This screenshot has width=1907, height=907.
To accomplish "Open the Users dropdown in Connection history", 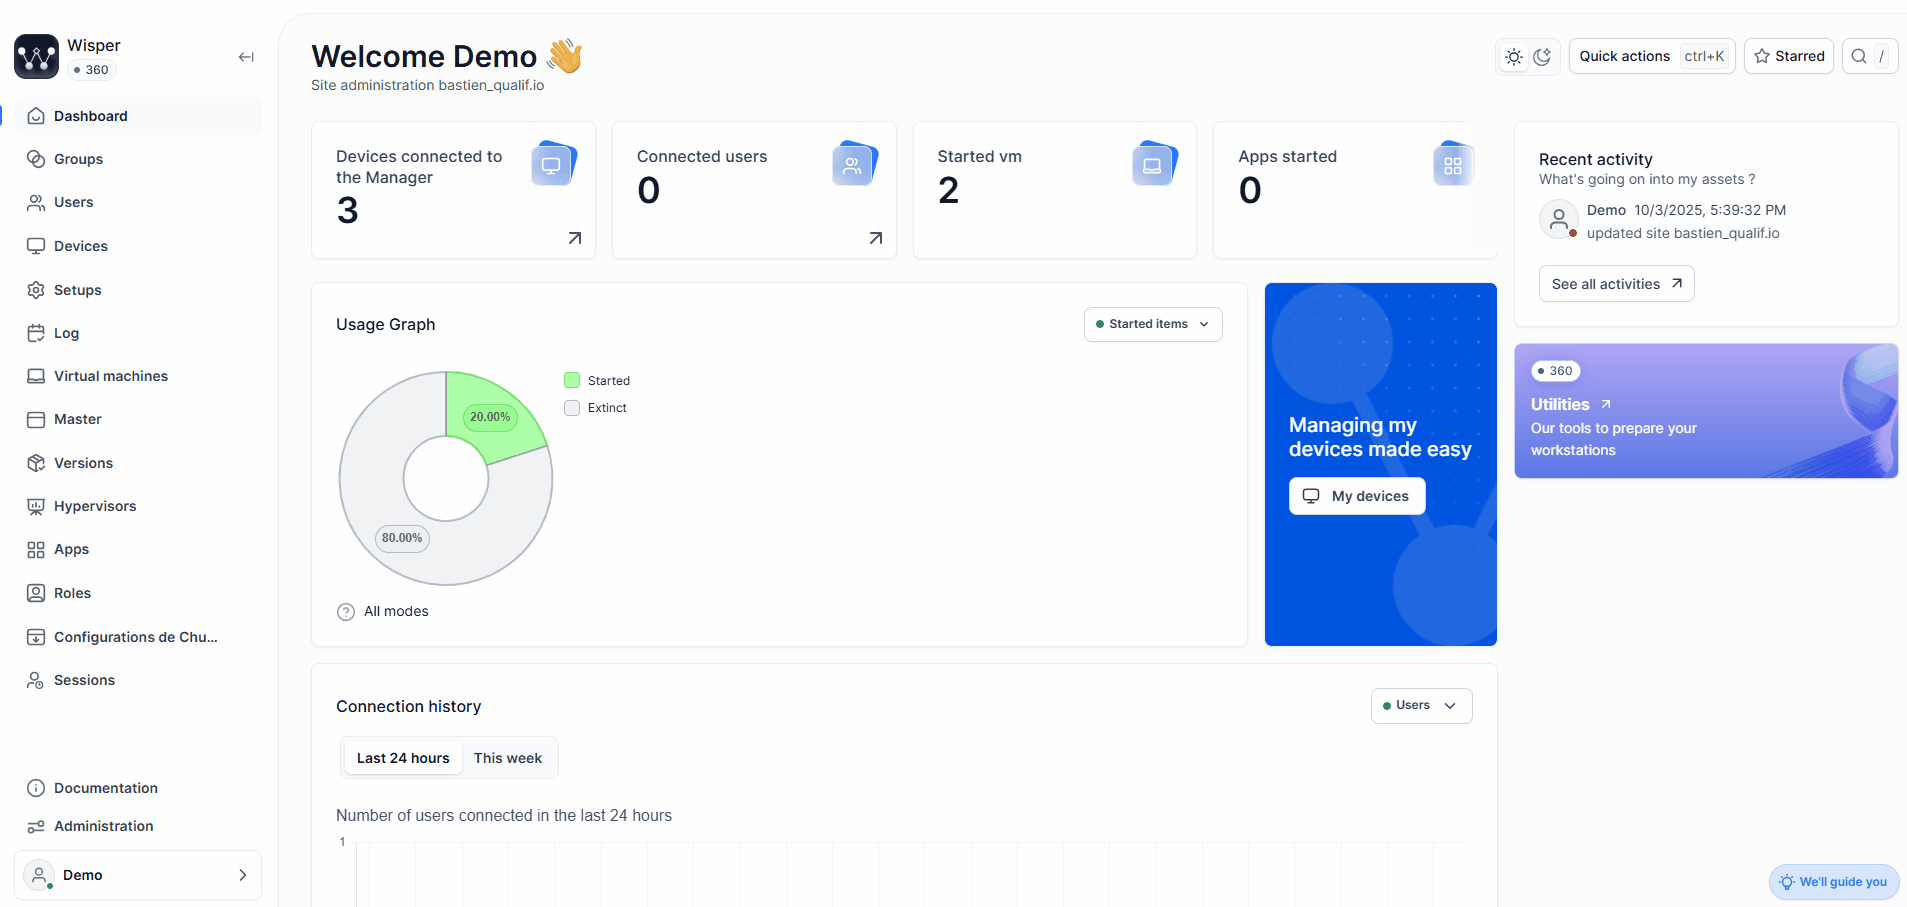I will [x=1421, y=706].
